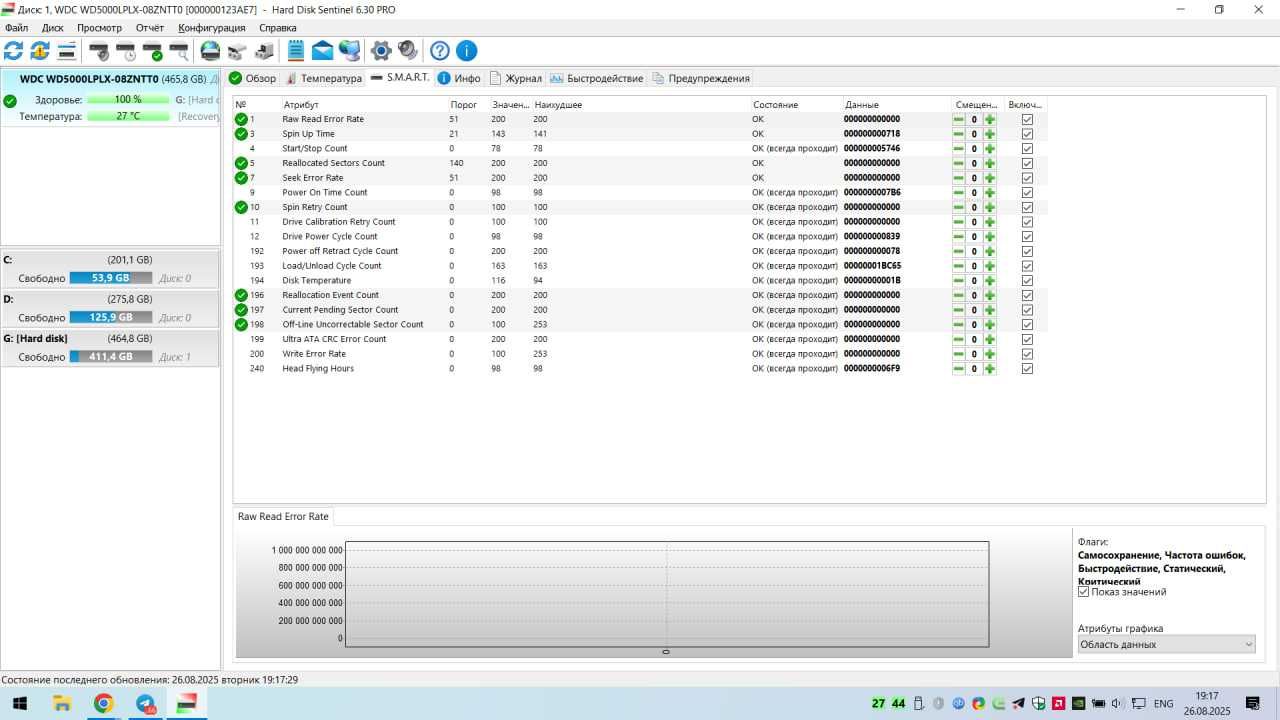Image resolution: width=1280 pixels, height=720 pixels.
Task: Click the disk with magnifier toolbar icon
Action: [x=179, y=51]
